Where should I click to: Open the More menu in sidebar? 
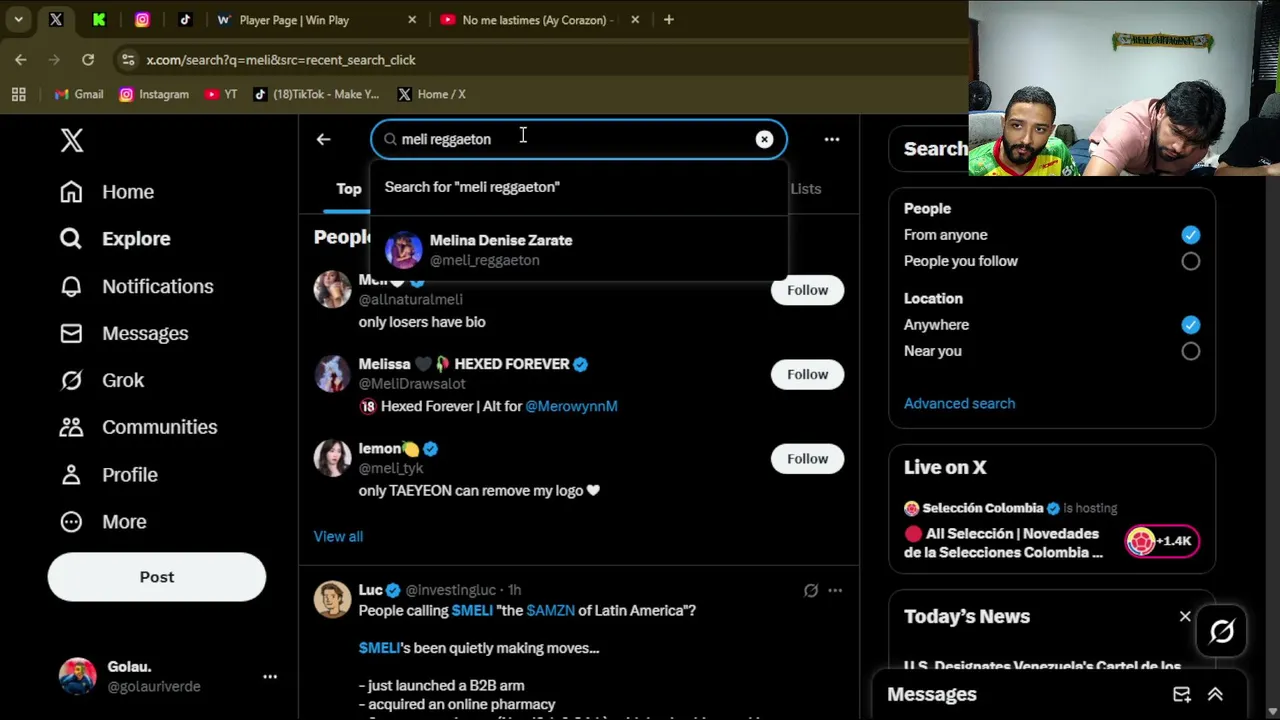[103, 522]
